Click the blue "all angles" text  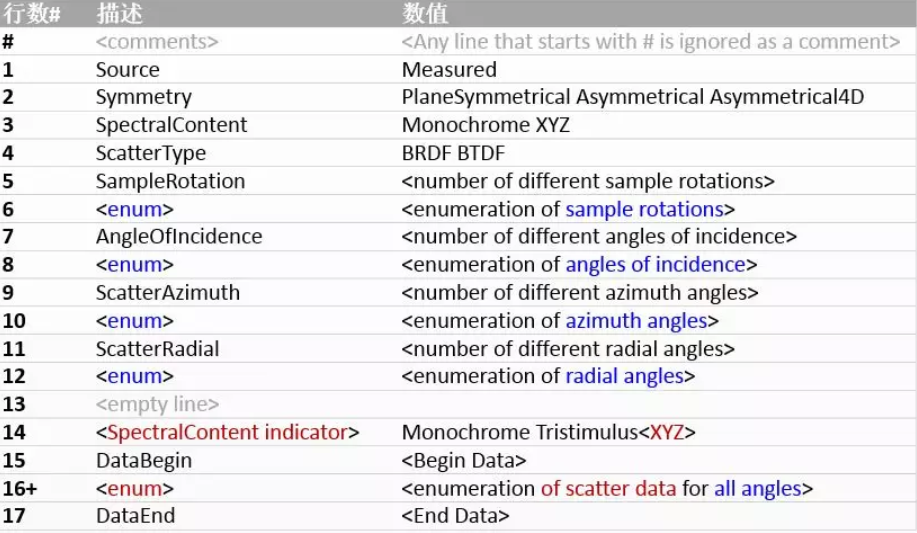[757, 488]
